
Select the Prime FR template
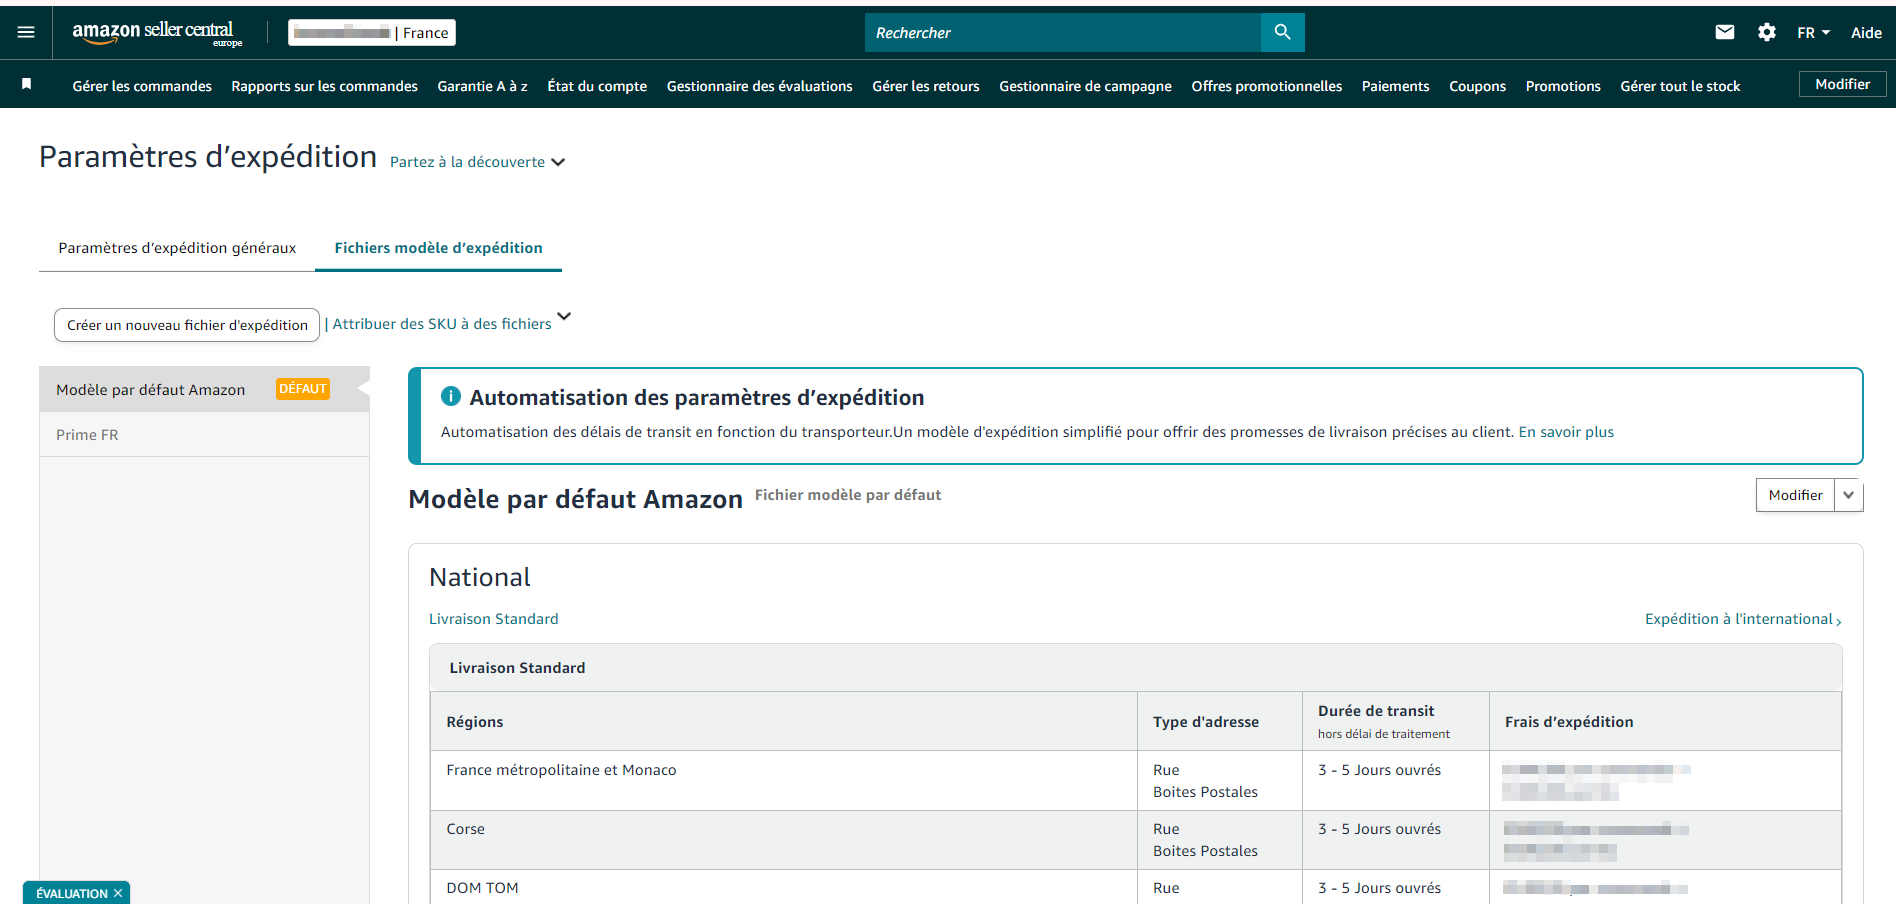coord(87,435)
